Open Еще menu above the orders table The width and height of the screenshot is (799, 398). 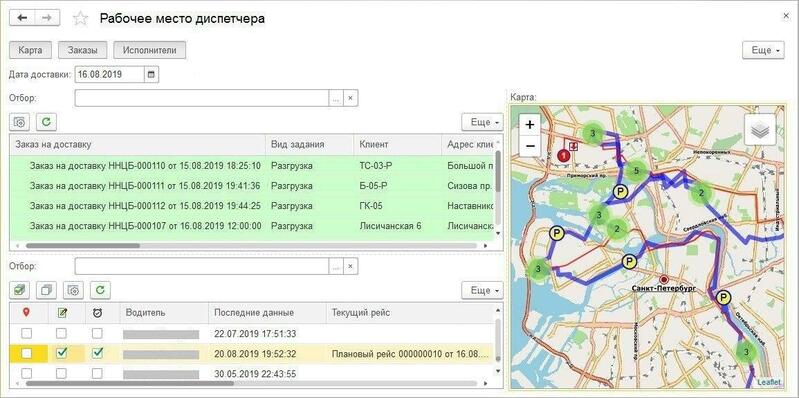(x=482, y=122)
